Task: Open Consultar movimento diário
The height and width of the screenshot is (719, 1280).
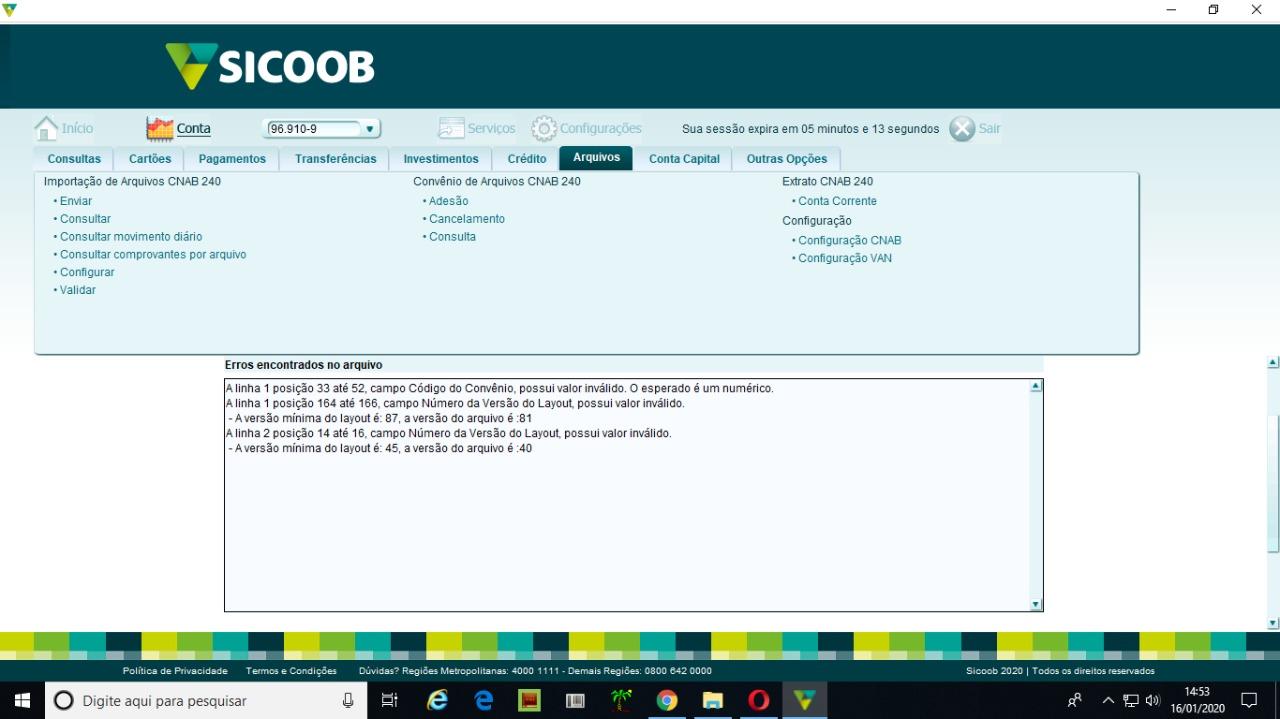Action: tap(131, 237)
